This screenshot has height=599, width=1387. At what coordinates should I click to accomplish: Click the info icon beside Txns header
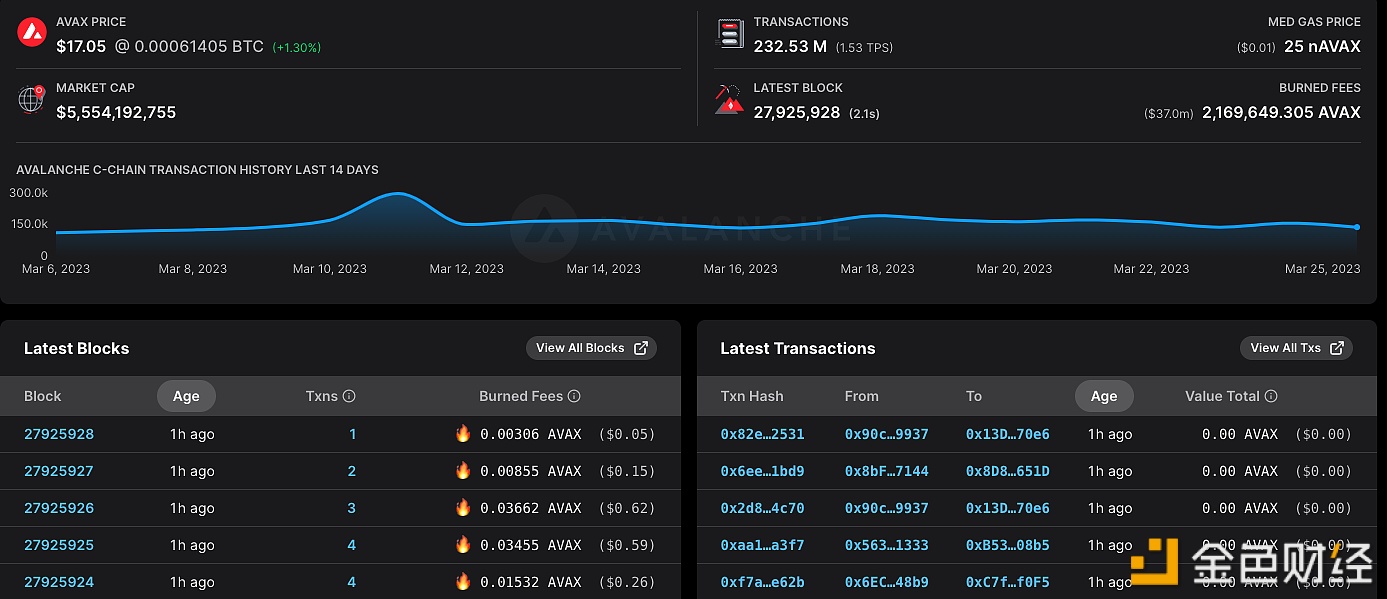tap(349, 396)
